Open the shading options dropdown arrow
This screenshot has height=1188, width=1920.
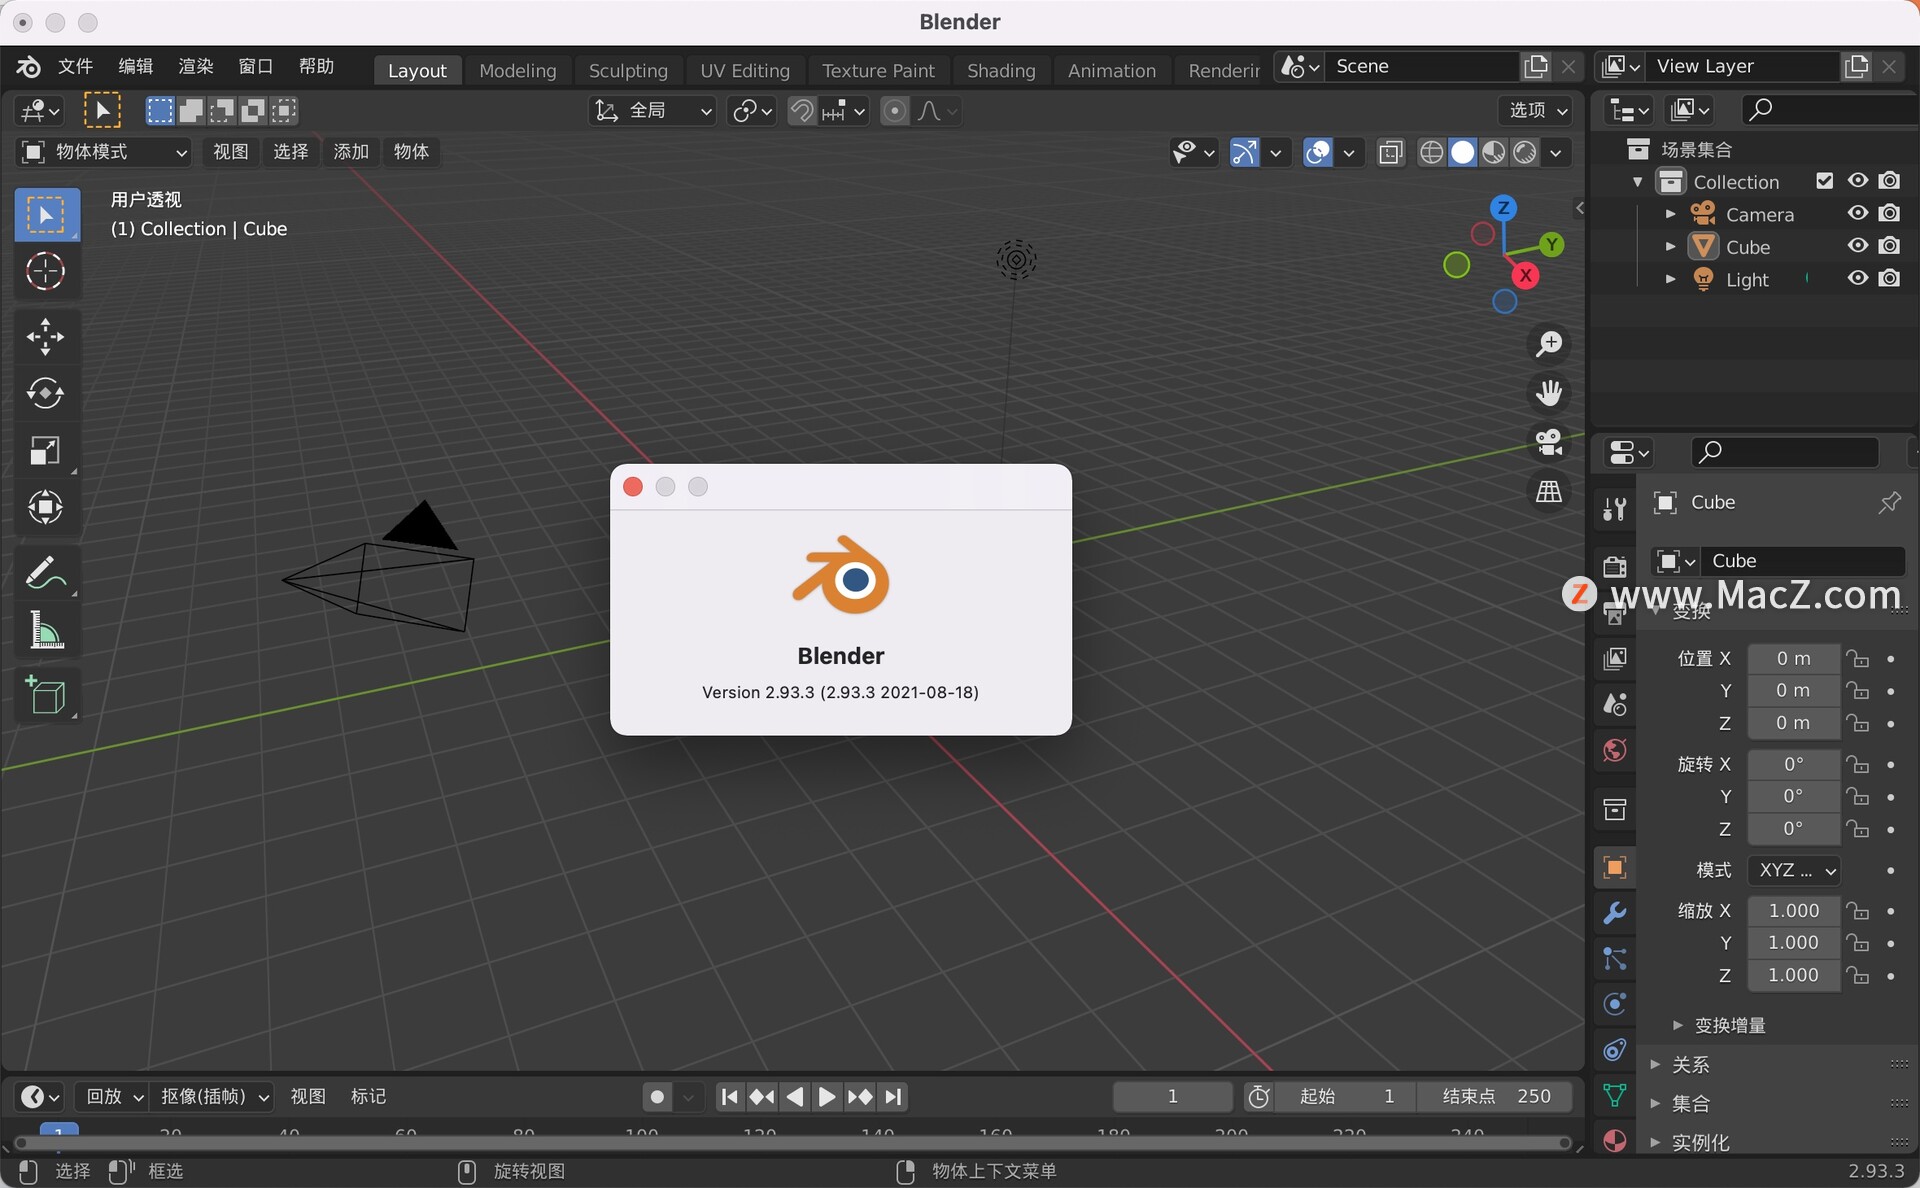pyautogui.click(x=1556, y=153)
